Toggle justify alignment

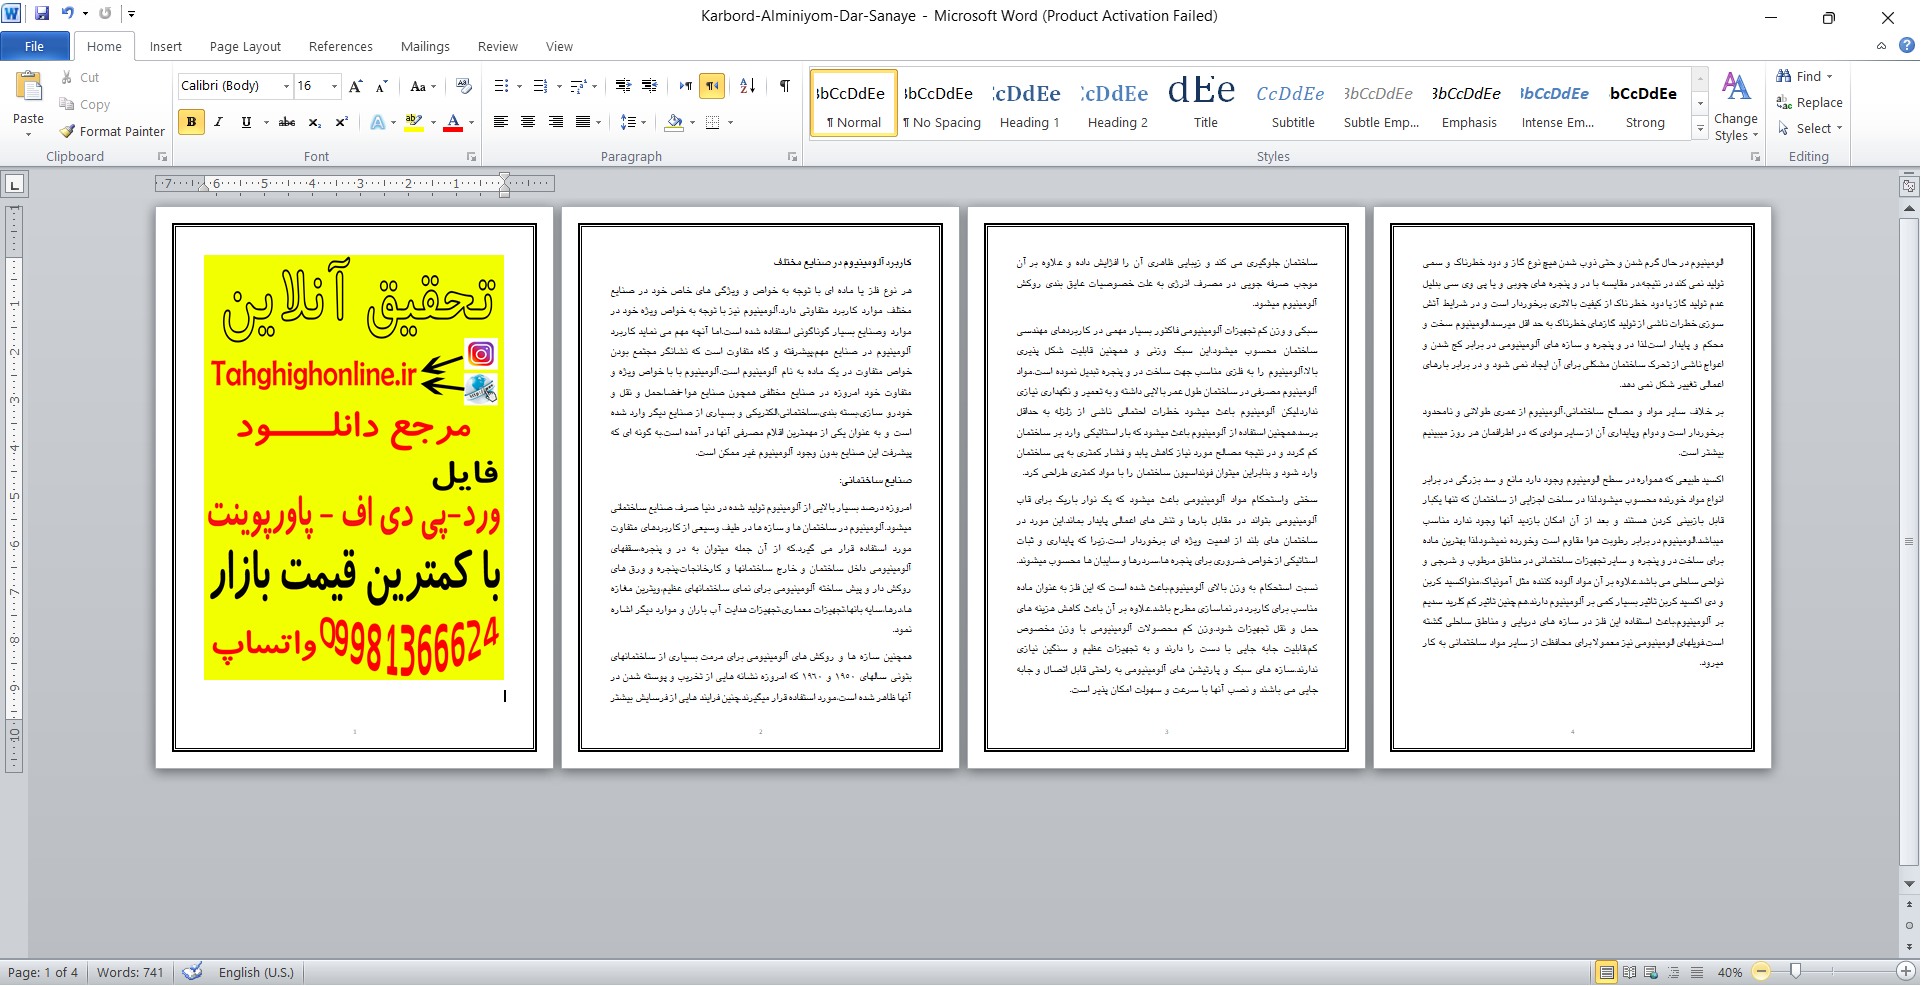point(582,122)
